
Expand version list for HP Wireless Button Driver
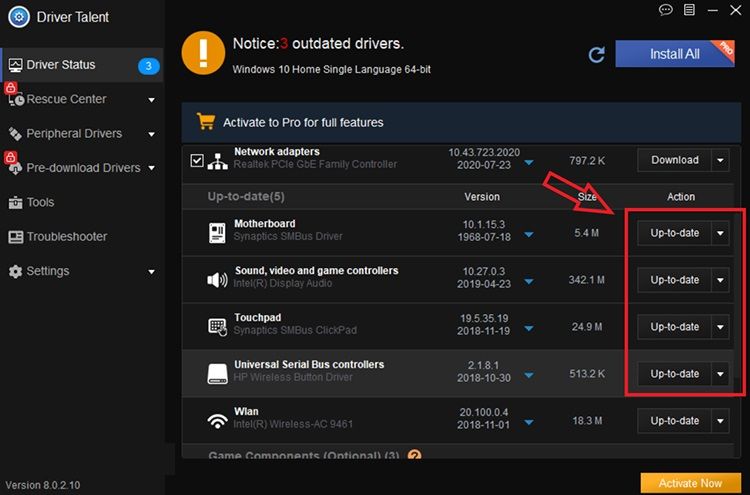pyautogui.click(x=529, y=375)
